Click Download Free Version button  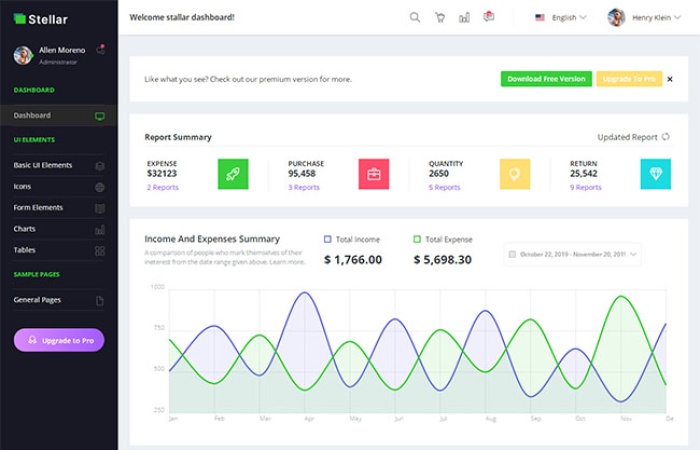[546, 79]
